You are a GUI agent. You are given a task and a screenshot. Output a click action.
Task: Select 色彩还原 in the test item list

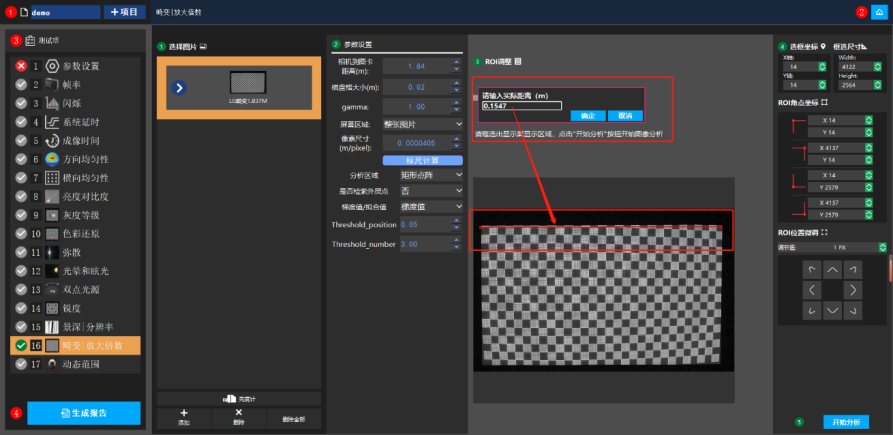click(x=75, y=233)
